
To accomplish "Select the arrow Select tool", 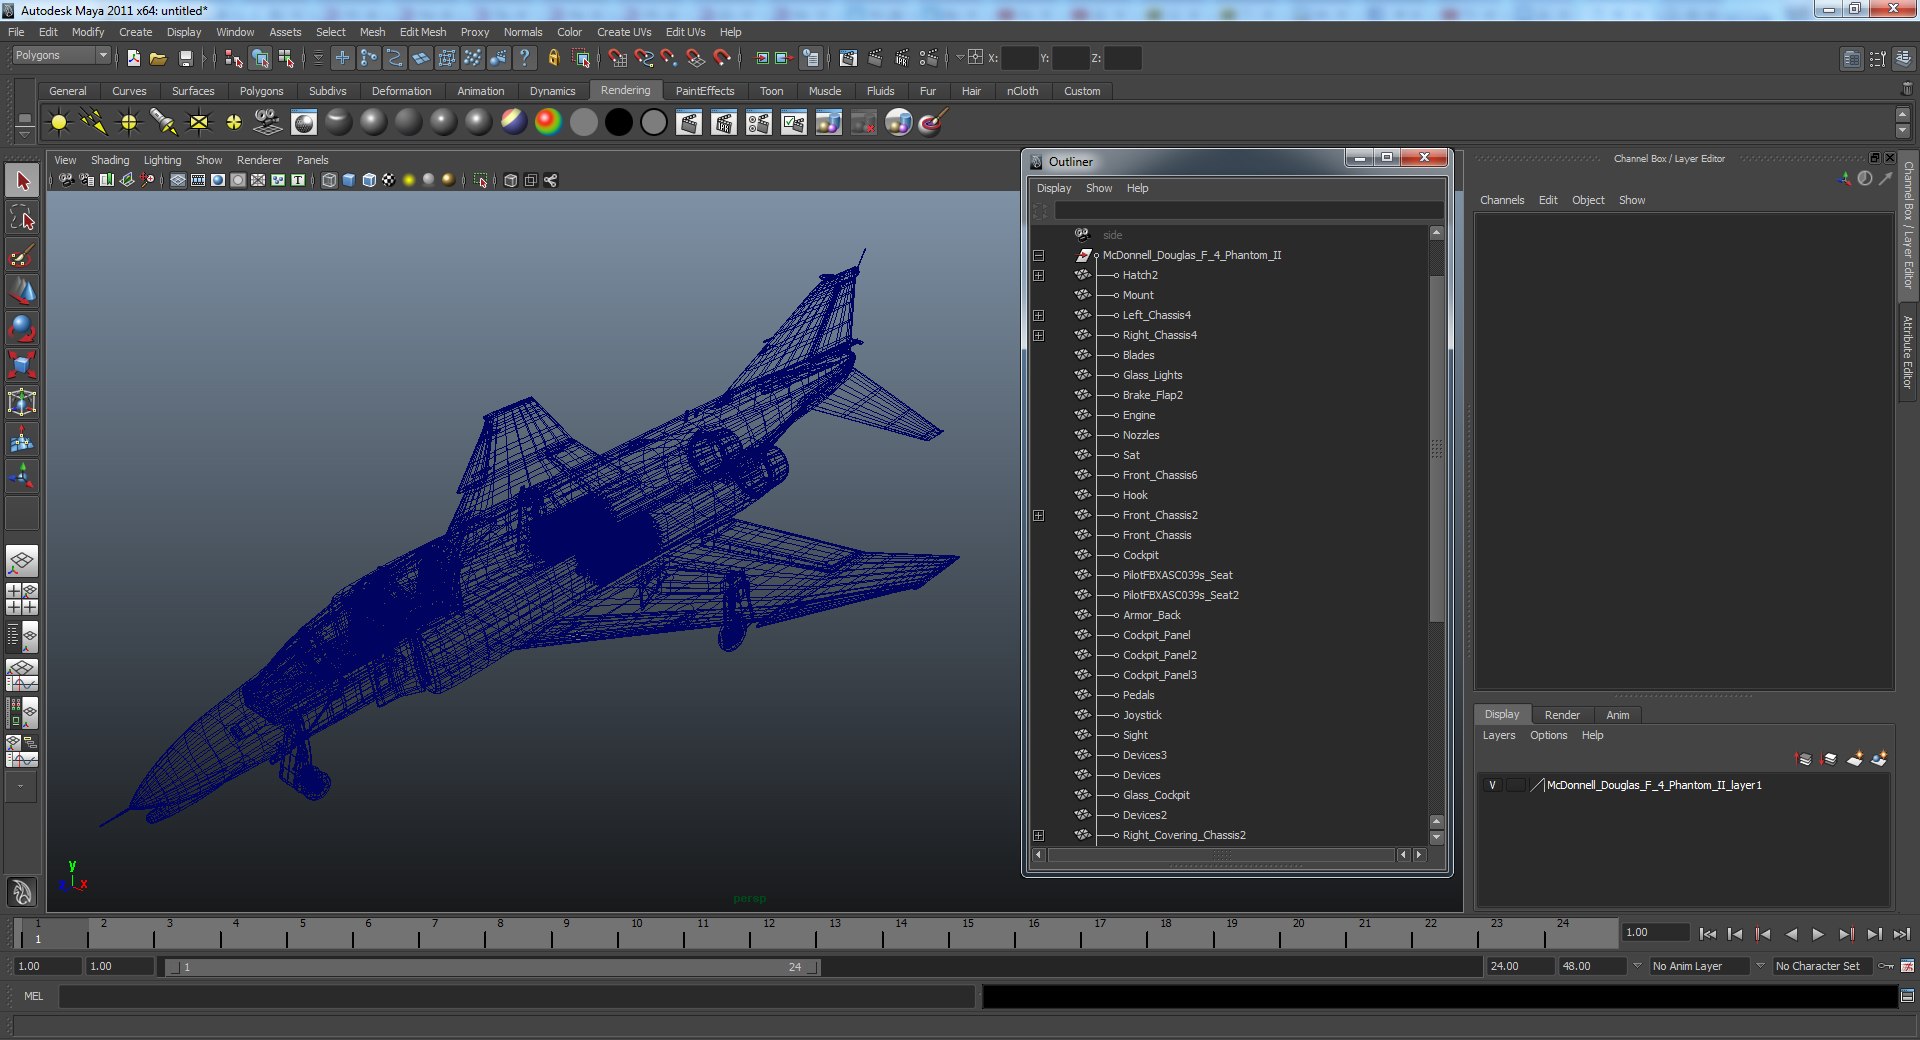I will coord(22,181).
